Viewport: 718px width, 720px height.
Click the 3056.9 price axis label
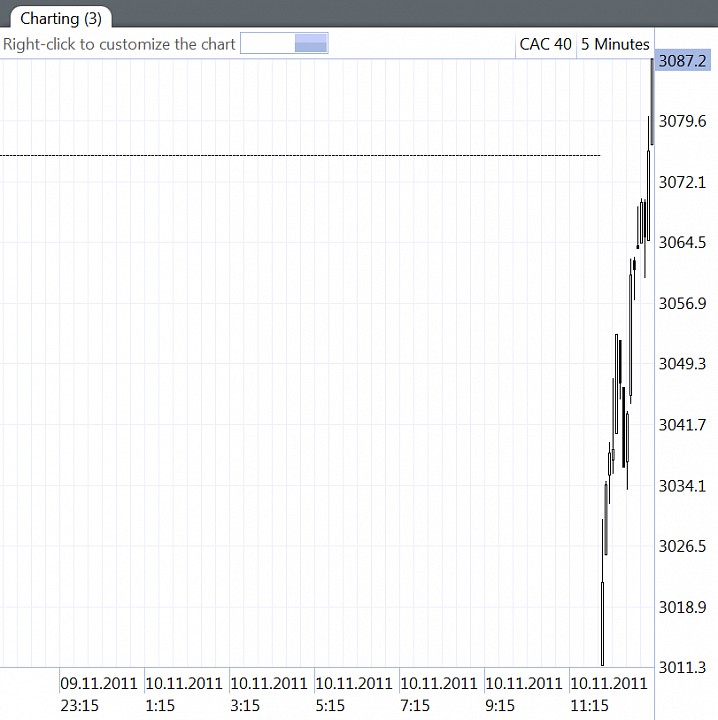point(683,304)
